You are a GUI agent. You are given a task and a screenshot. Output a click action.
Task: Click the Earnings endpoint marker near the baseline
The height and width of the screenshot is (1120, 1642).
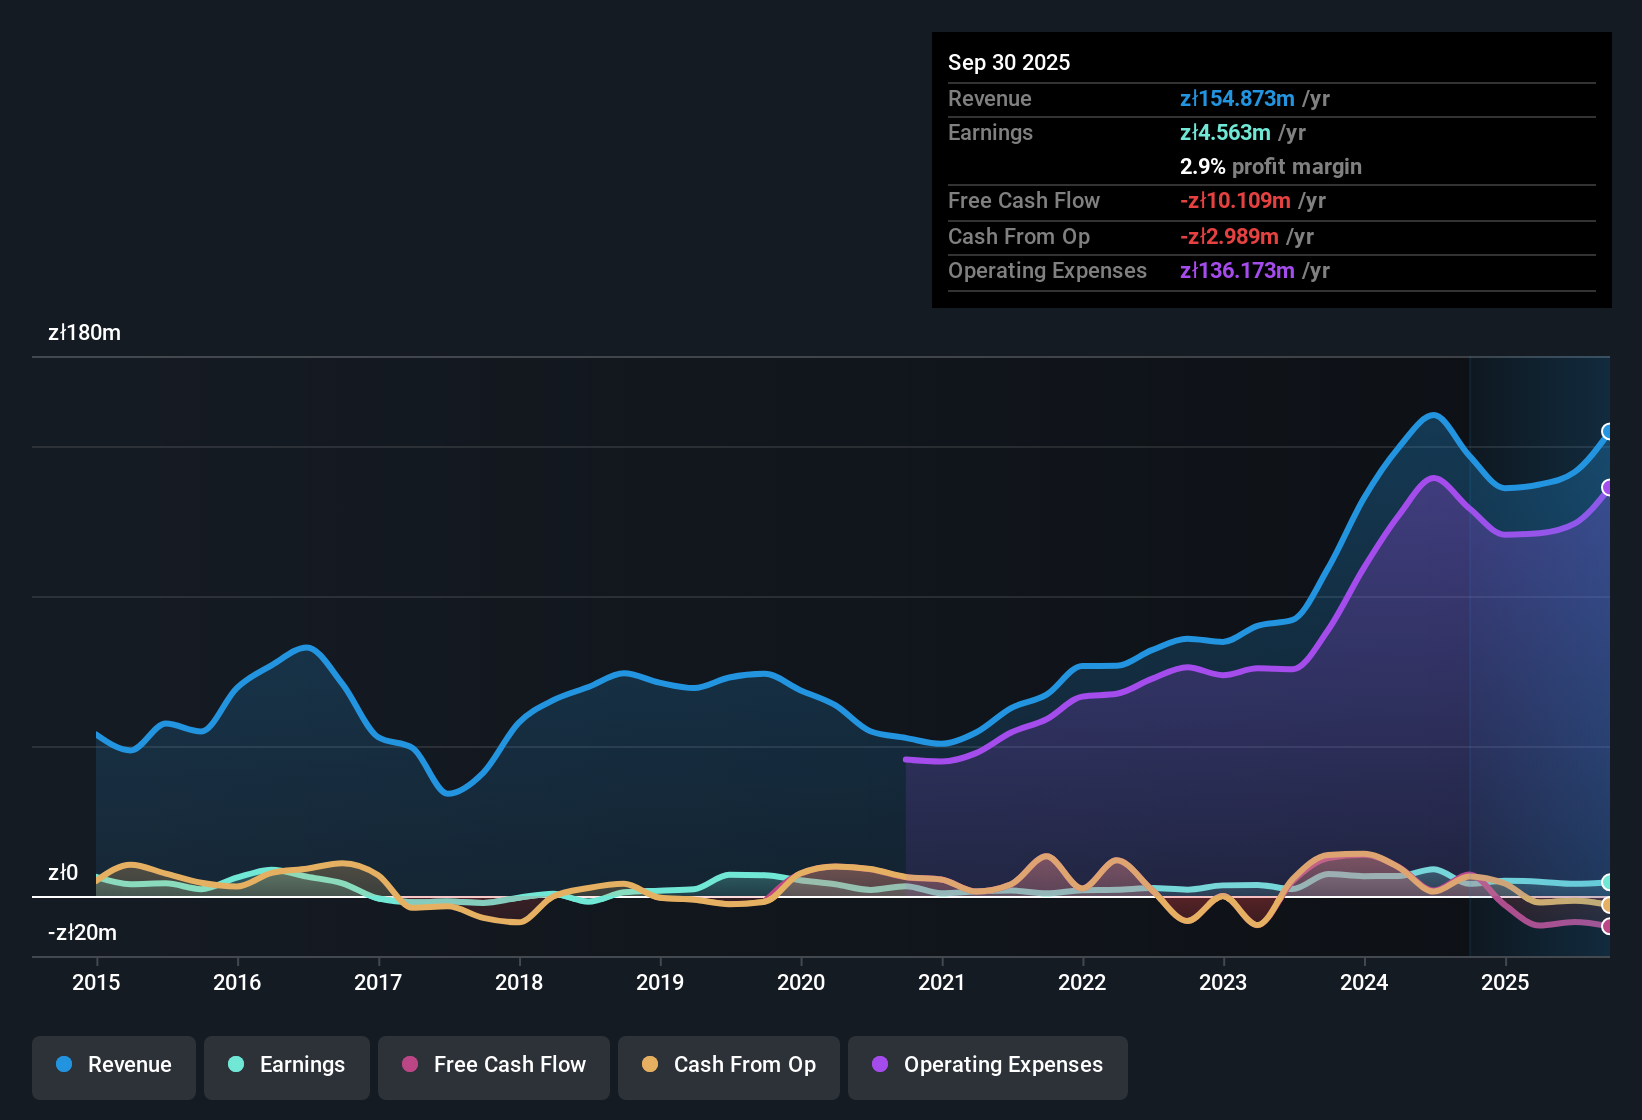click(x=1608, y=882)
